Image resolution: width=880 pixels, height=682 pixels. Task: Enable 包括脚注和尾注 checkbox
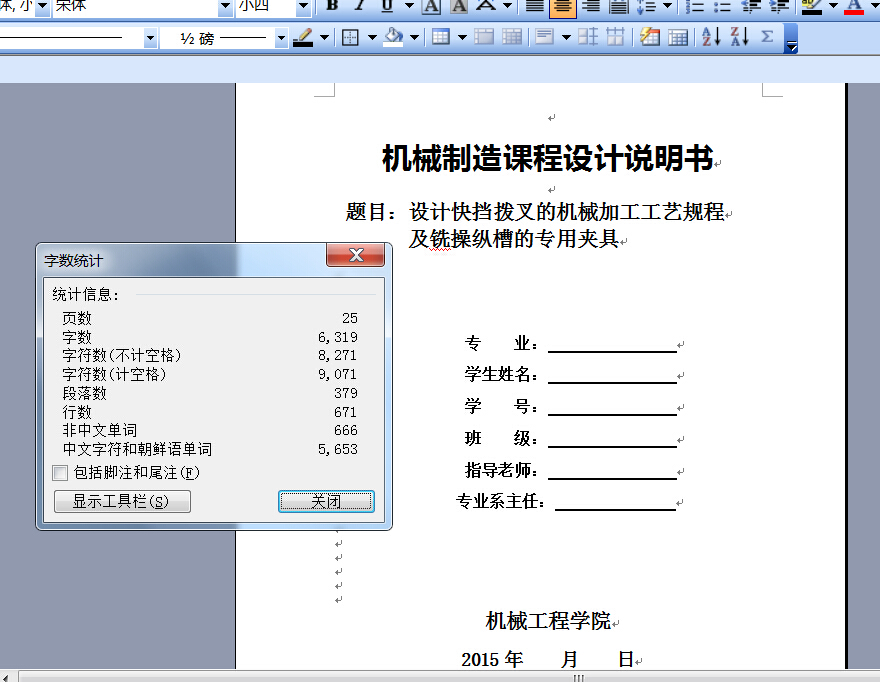tap(60, 473)
